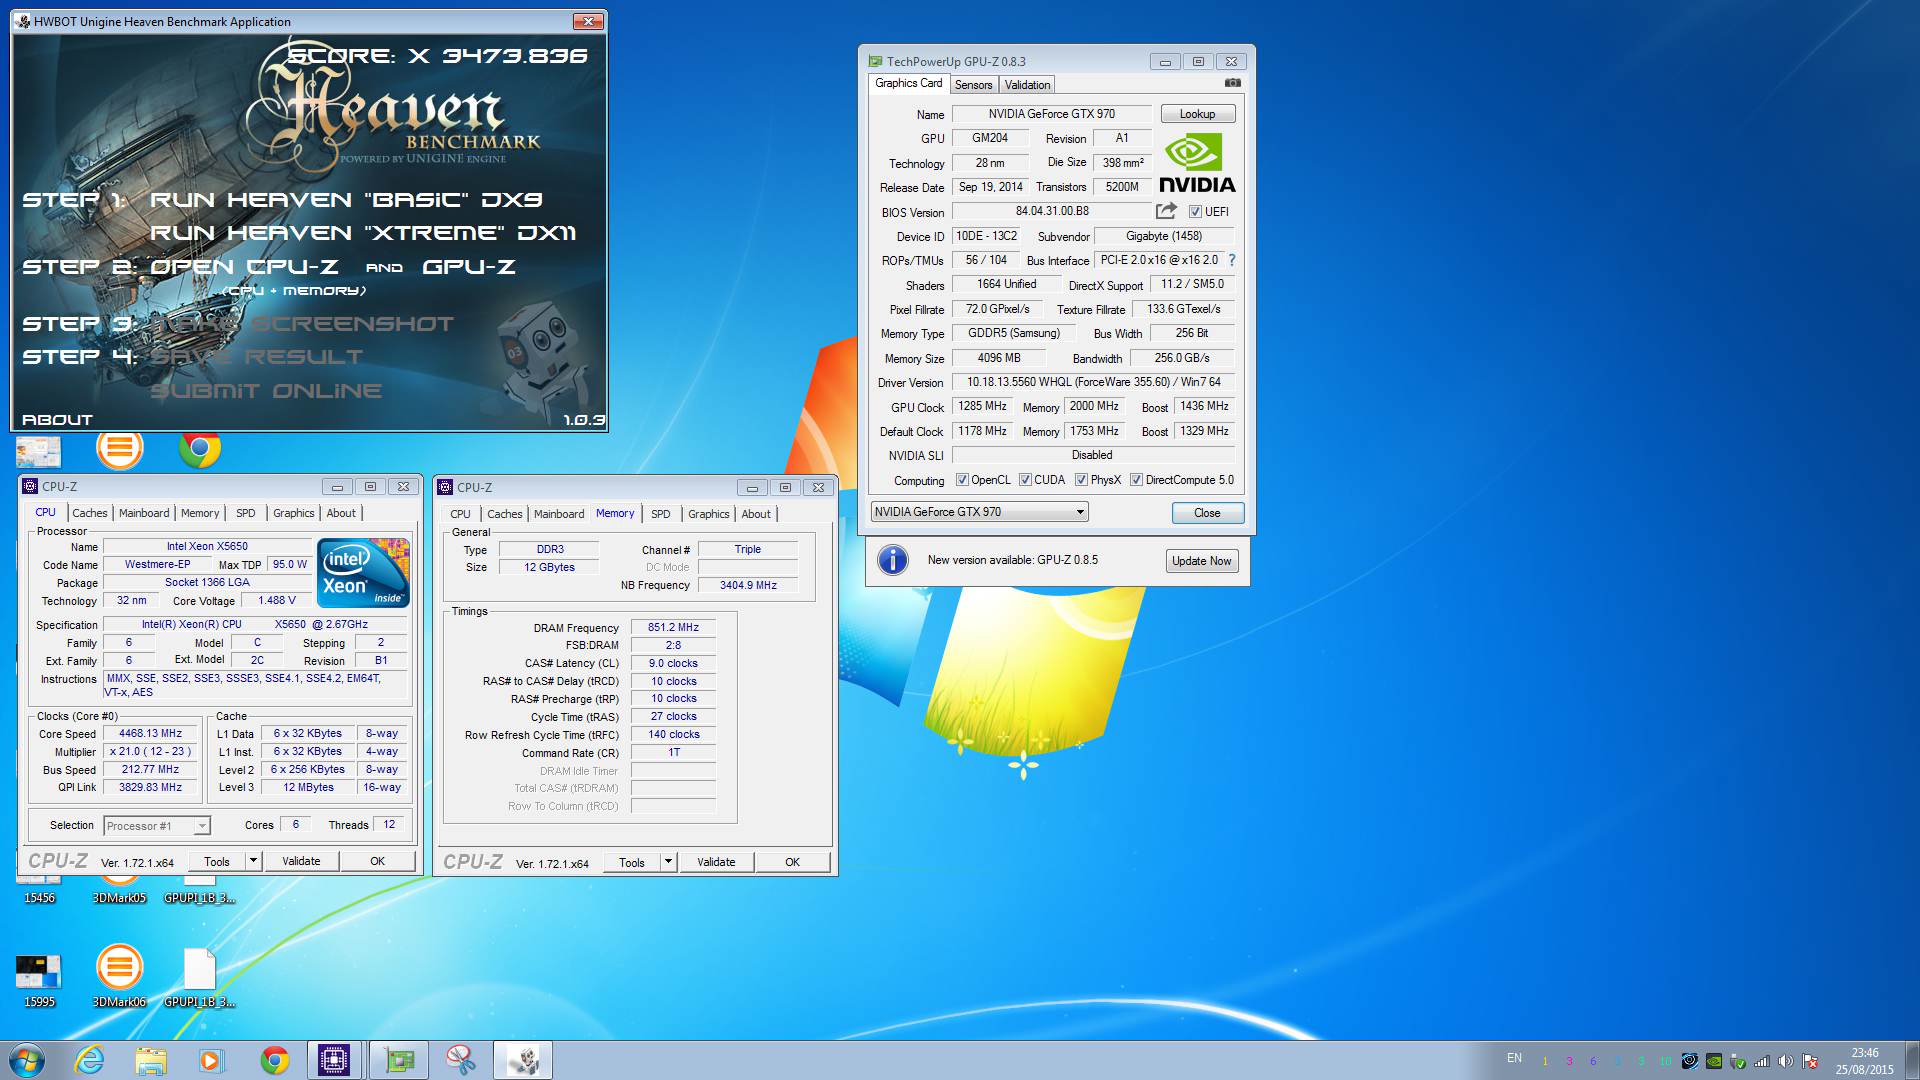Open Windows Media Player from the taskbar
The height and width of the screenshot is (1080, 1920).
coord(211,1060)
